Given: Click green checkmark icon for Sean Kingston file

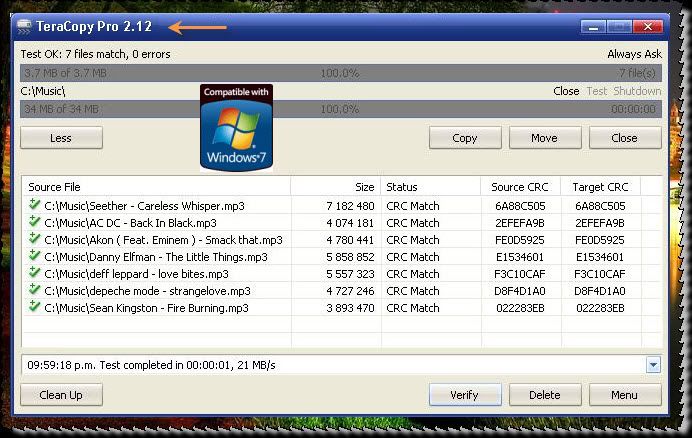Looking at the screenshot, I should coord(35,307).
